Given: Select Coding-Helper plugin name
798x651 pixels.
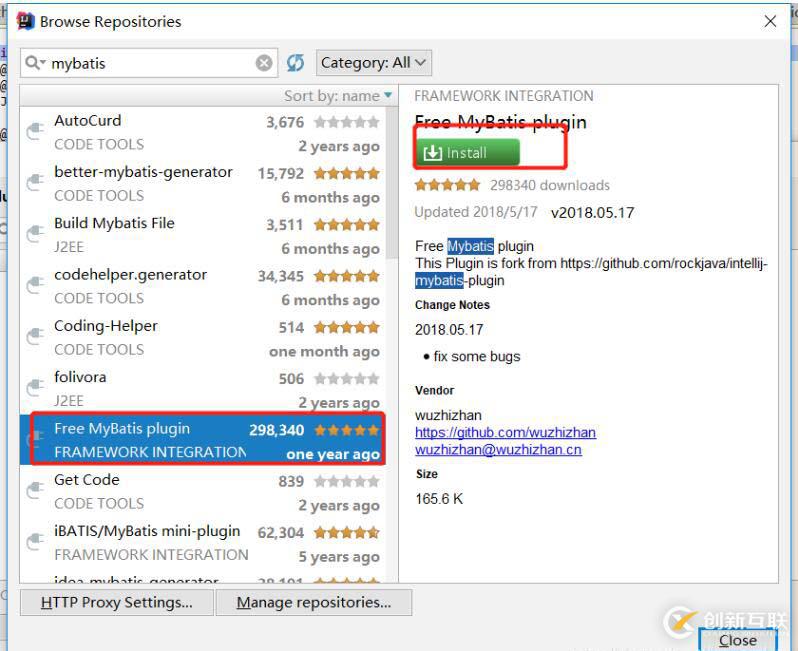Looking at the screenshot, I should 106,326.
